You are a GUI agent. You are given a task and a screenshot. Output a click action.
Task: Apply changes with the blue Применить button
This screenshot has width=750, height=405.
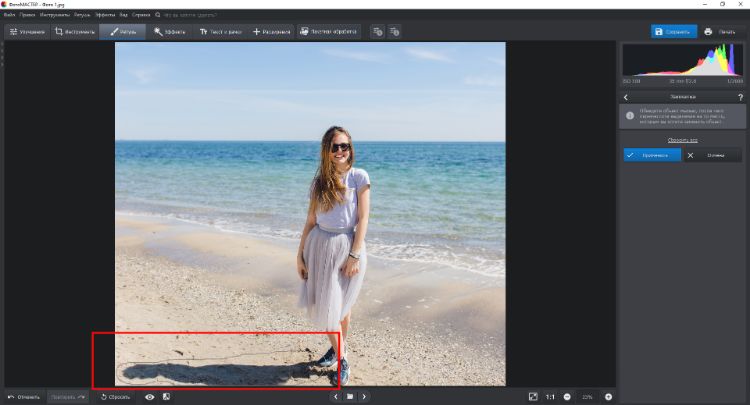pos(652,155)
